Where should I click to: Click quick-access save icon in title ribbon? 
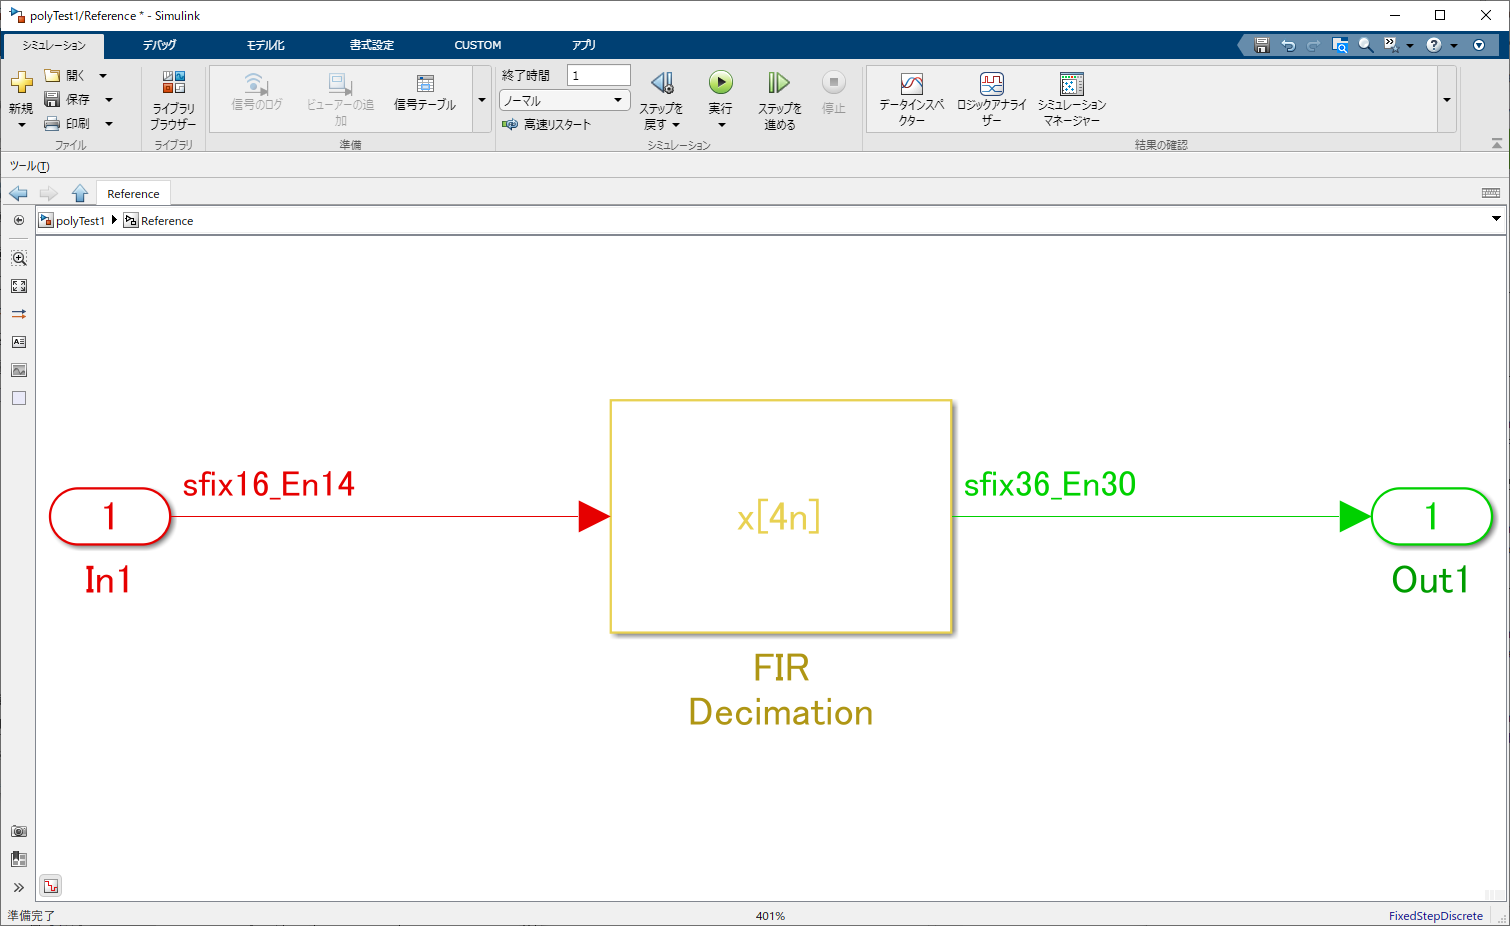(x=1261, y=45)
